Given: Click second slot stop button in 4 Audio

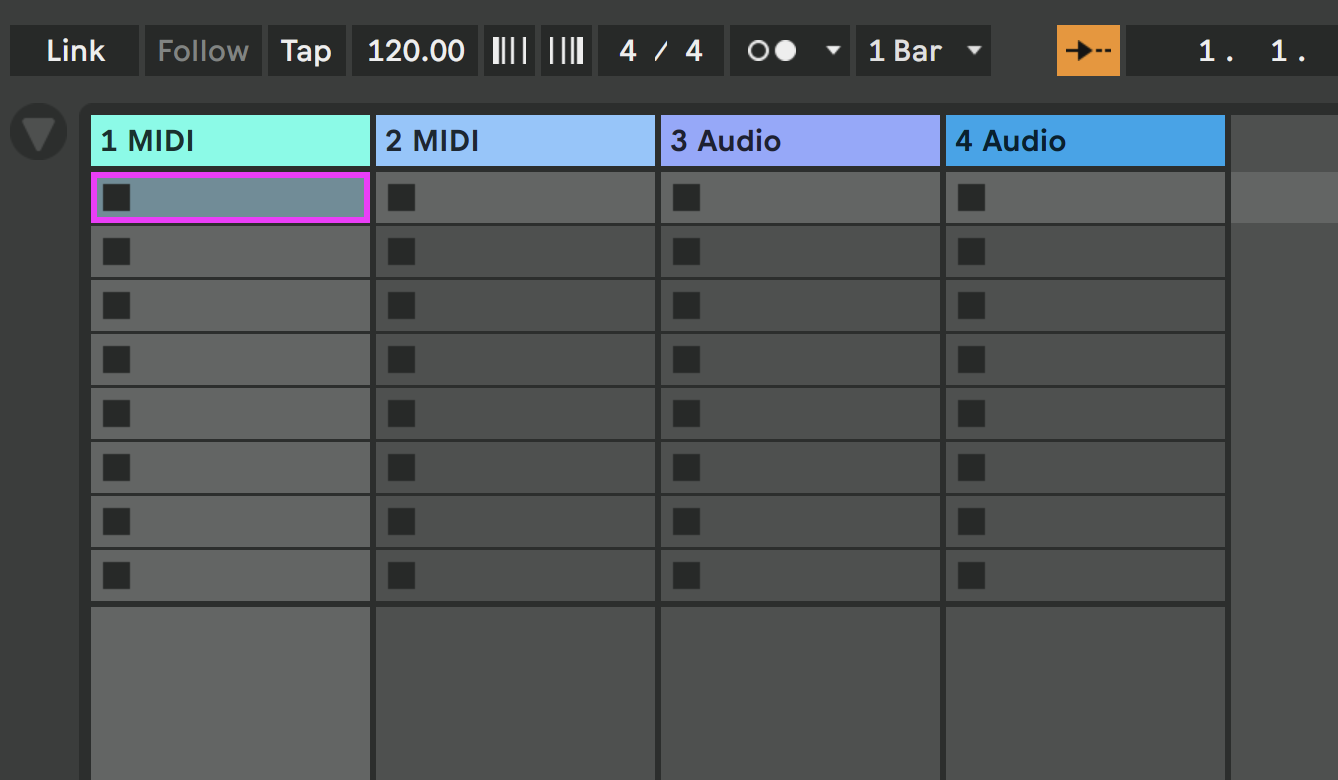Looking at the screenshot, I should pyautogui.click(x=972, y=252).
